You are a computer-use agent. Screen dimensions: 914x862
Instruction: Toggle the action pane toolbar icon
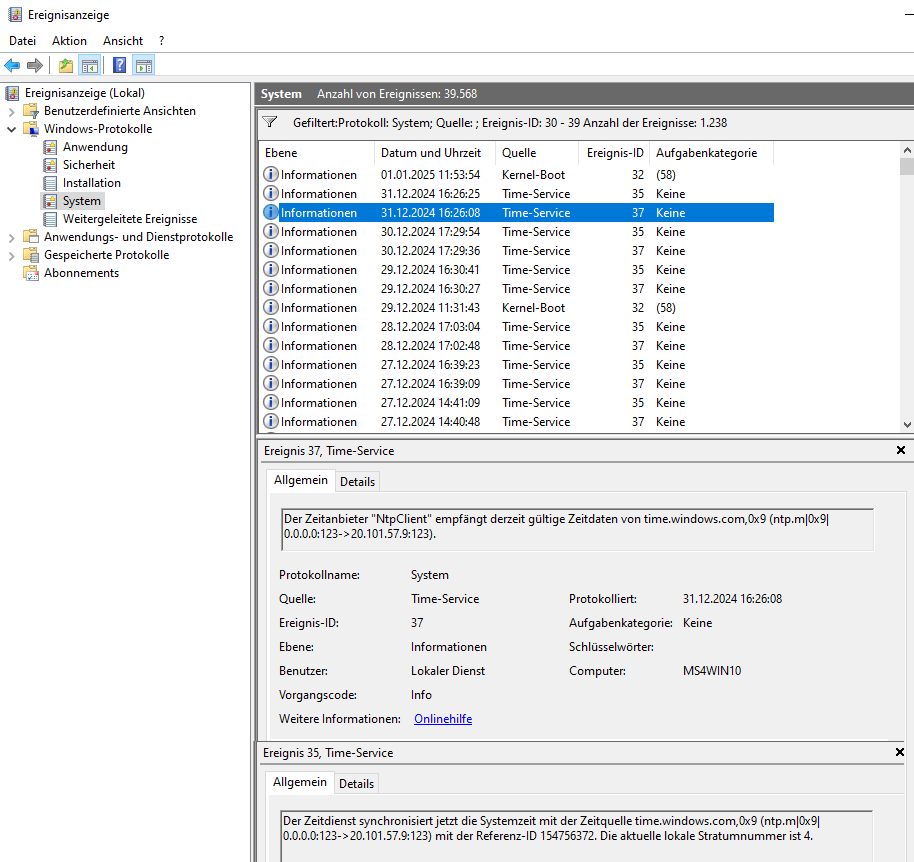[143, 65]
